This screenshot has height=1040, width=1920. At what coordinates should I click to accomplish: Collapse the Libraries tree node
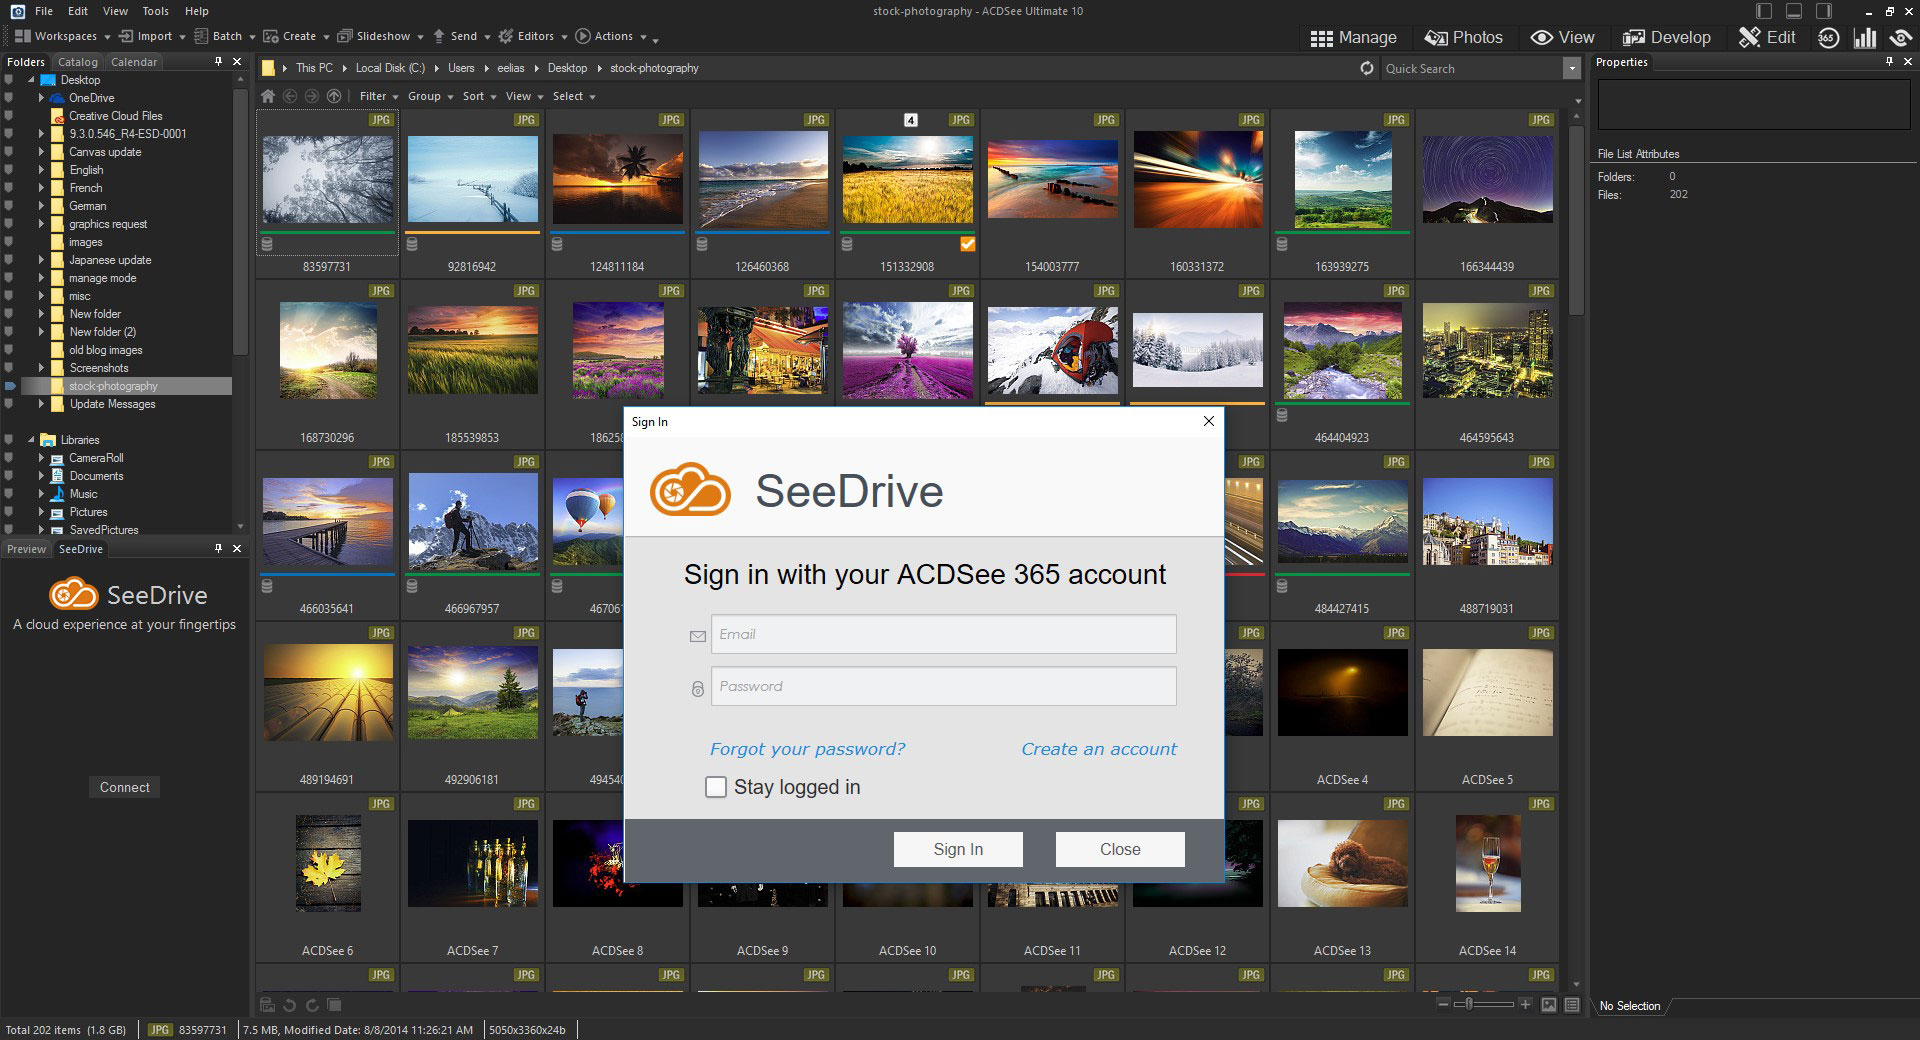click(31, 440)
